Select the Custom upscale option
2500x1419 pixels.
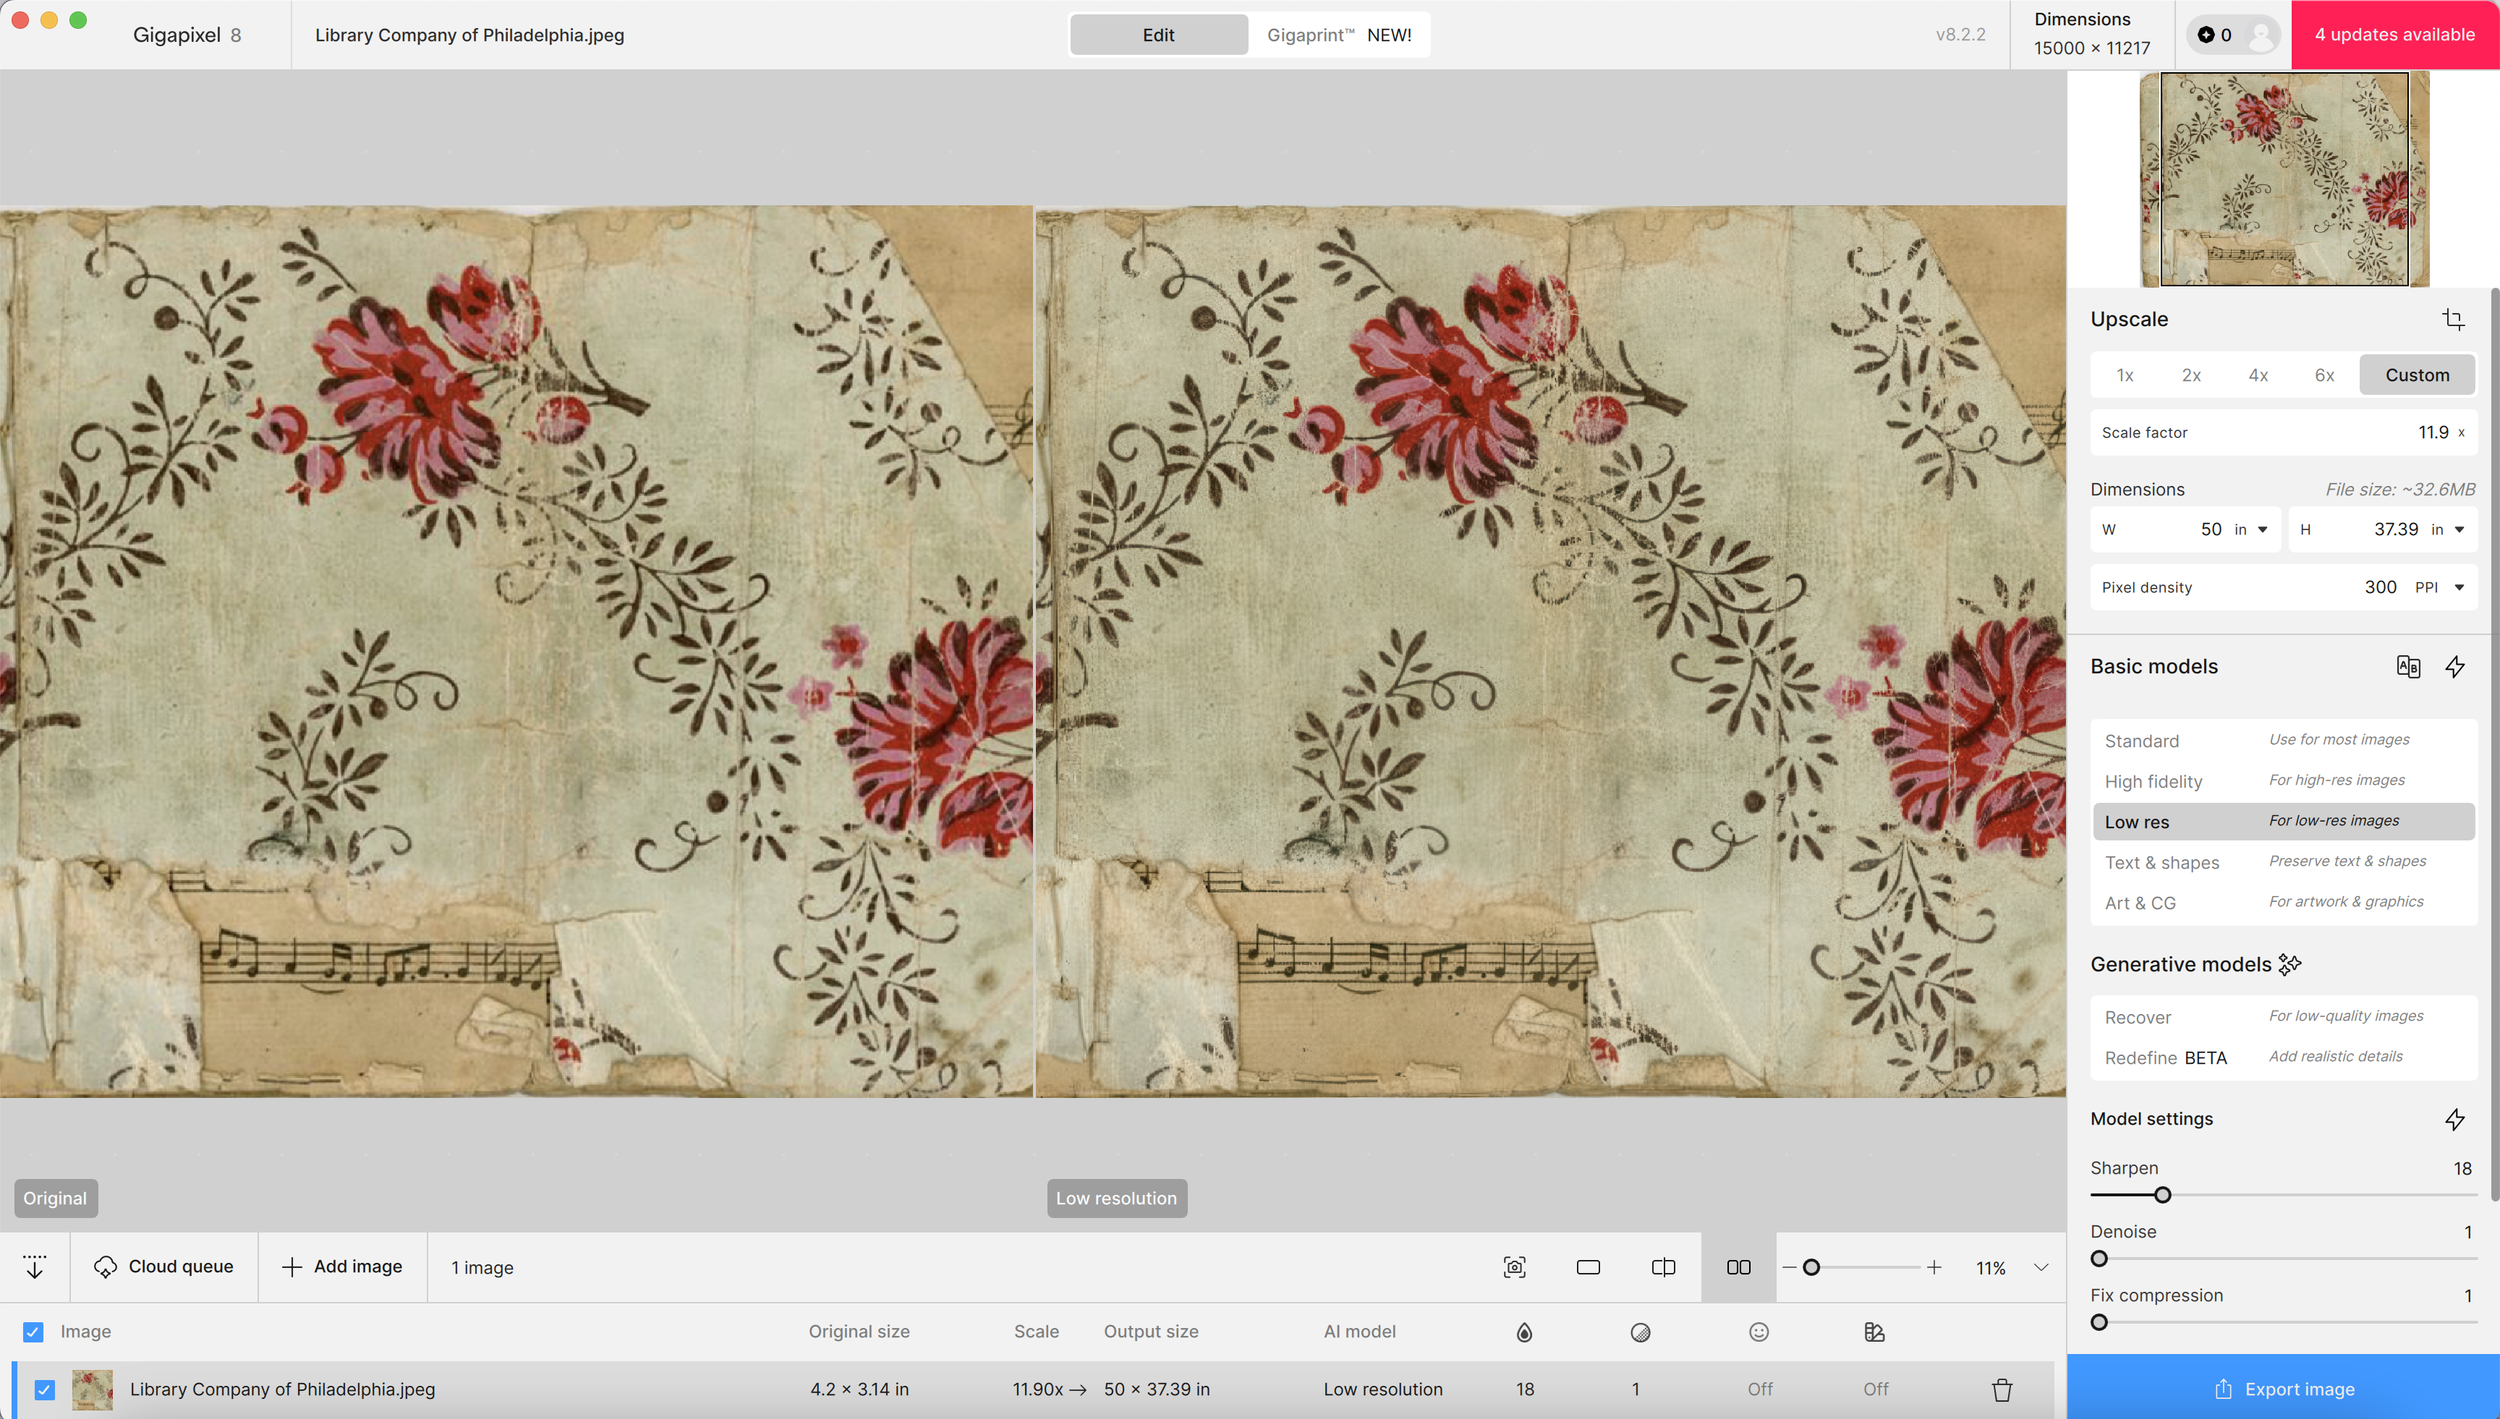coord(2417,375)
